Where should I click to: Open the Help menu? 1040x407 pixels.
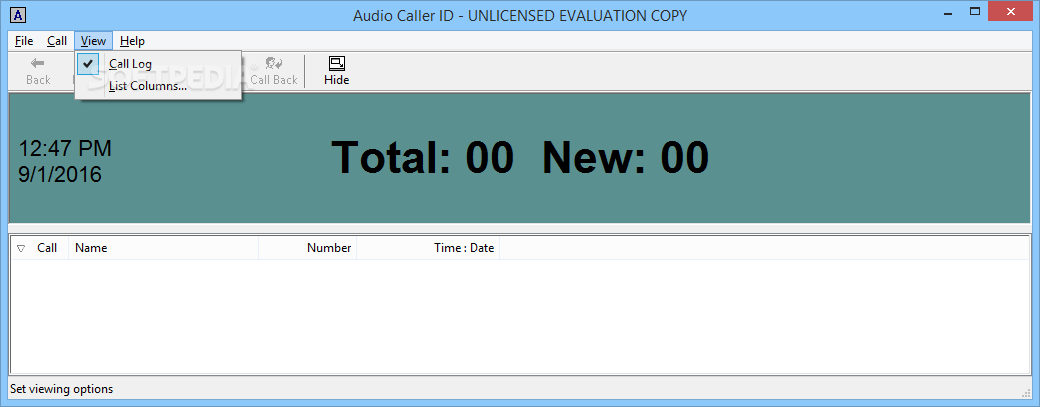[132, 41]
